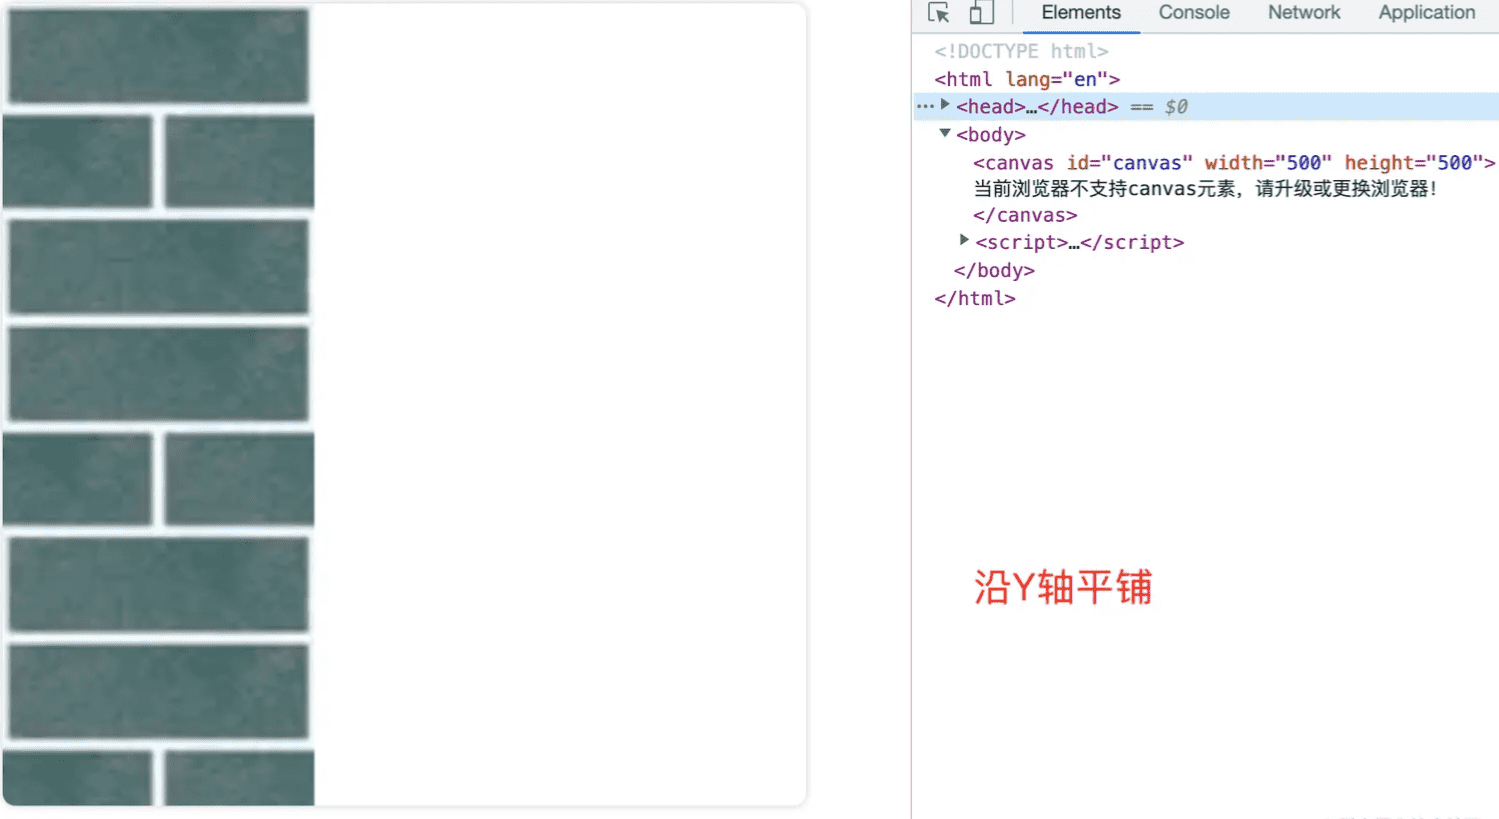
Task: Expand the script element node
Action: (x=964, y=240)
